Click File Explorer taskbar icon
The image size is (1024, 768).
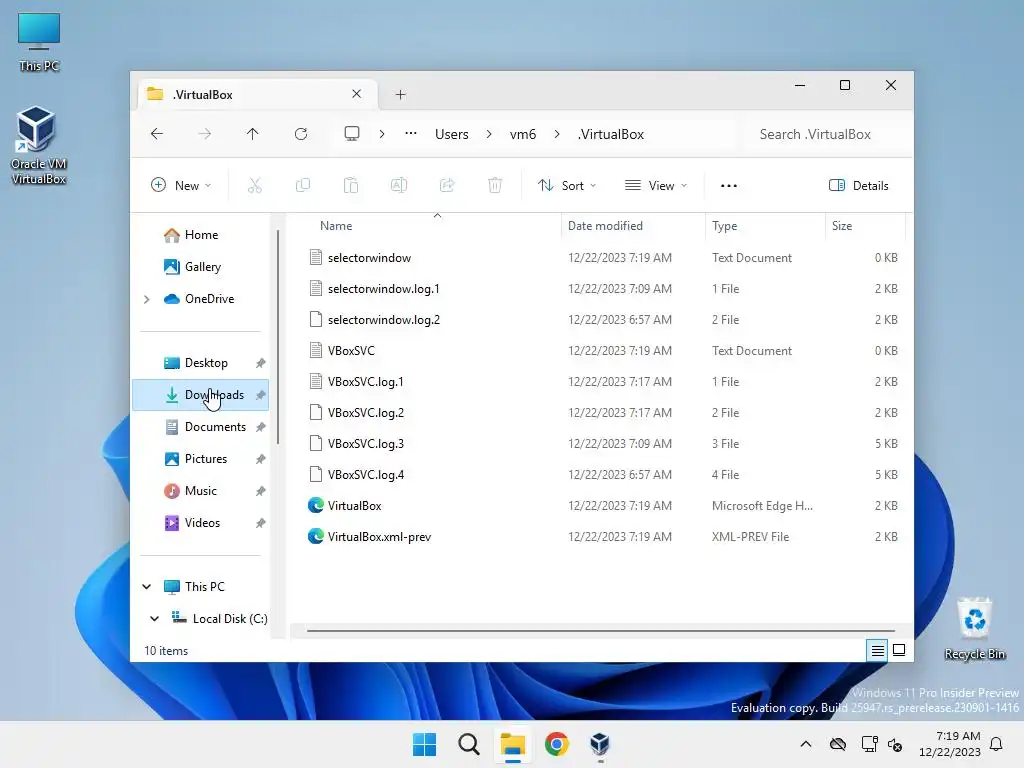[513, 744]
